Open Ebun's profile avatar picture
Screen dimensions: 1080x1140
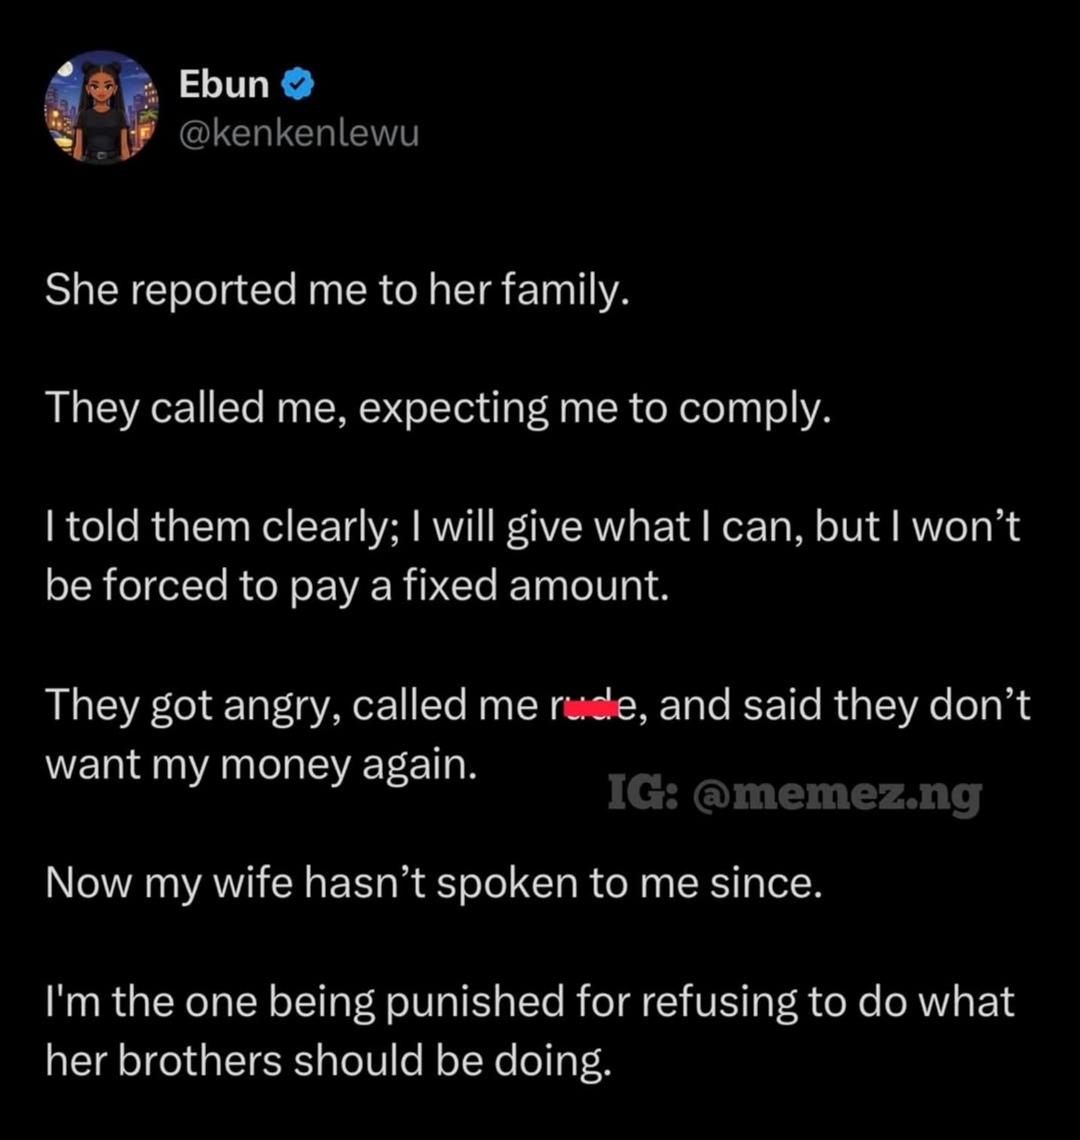(101, 107)
